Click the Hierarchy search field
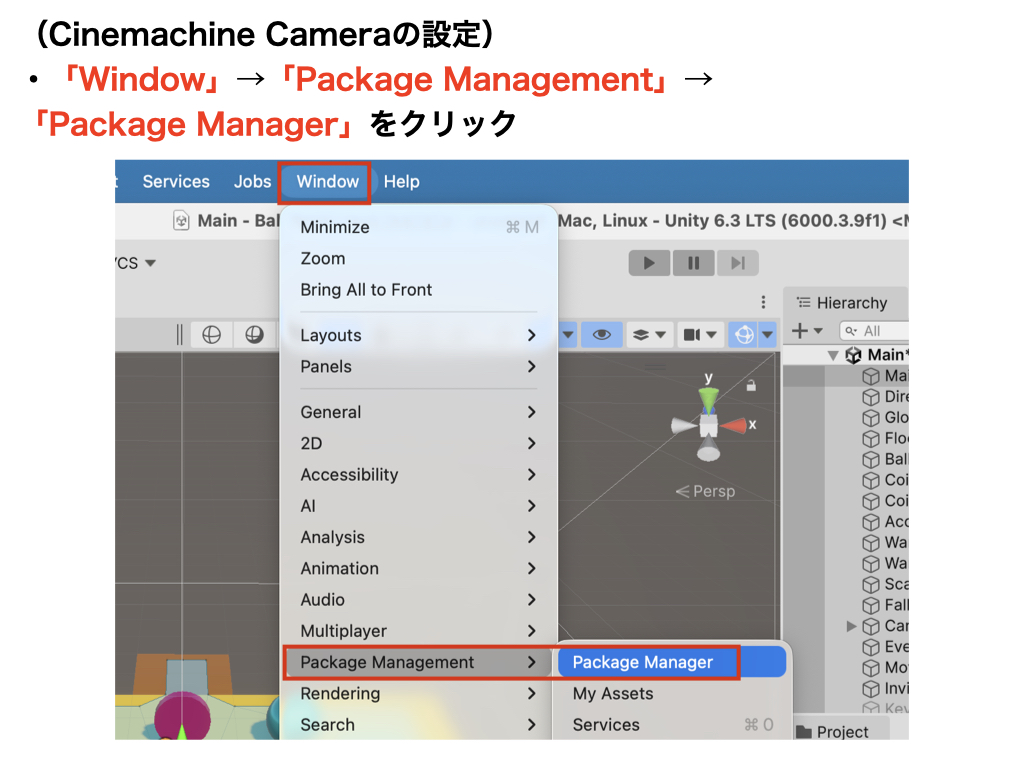 pyautogui.click(x=880, y=330)
